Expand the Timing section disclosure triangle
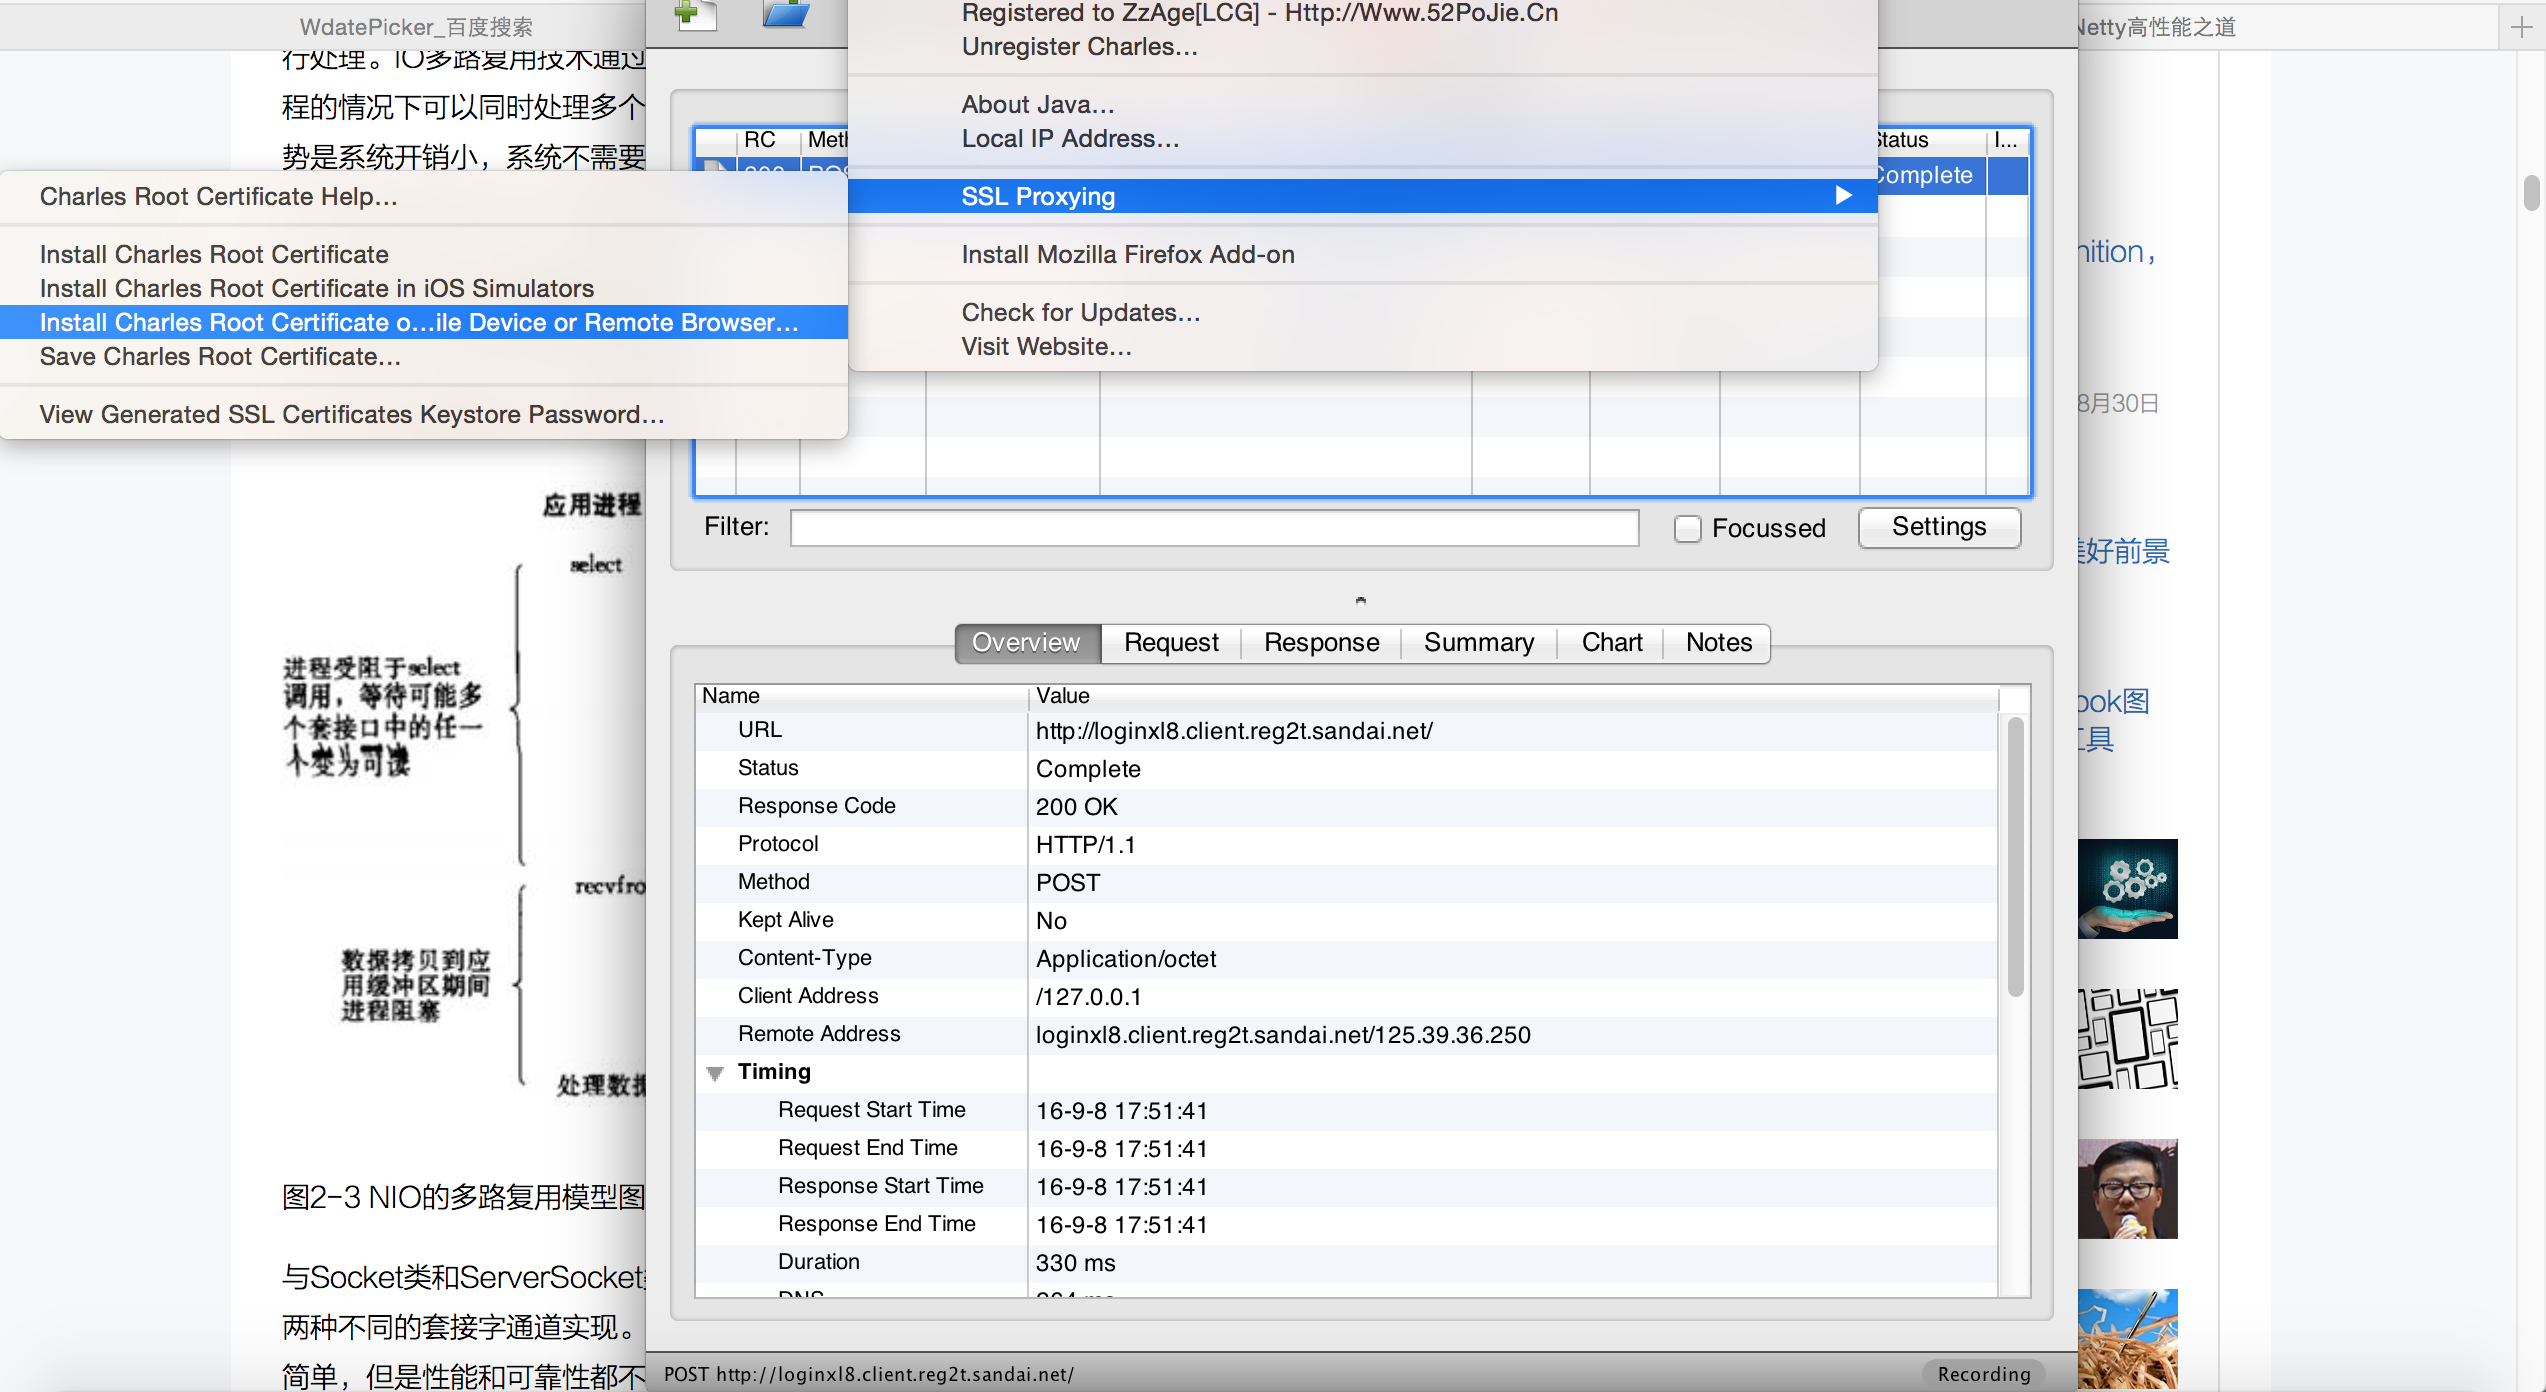Screen dimensions: 2546x1392 (x=716, y=1071)
